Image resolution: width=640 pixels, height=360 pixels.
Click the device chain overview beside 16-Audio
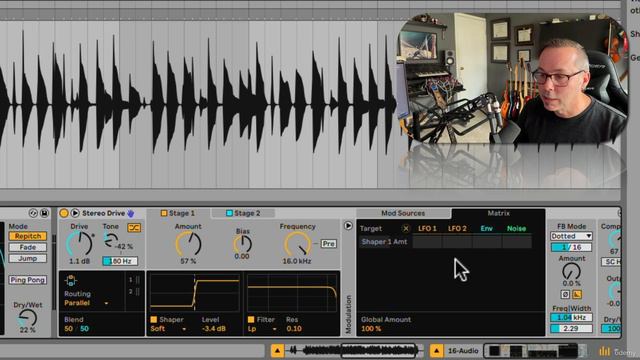coord(534,351)
